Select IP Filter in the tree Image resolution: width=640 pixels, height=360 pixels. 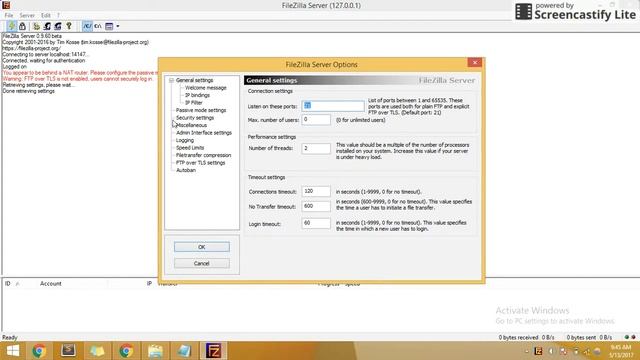[x=193, y=102]
